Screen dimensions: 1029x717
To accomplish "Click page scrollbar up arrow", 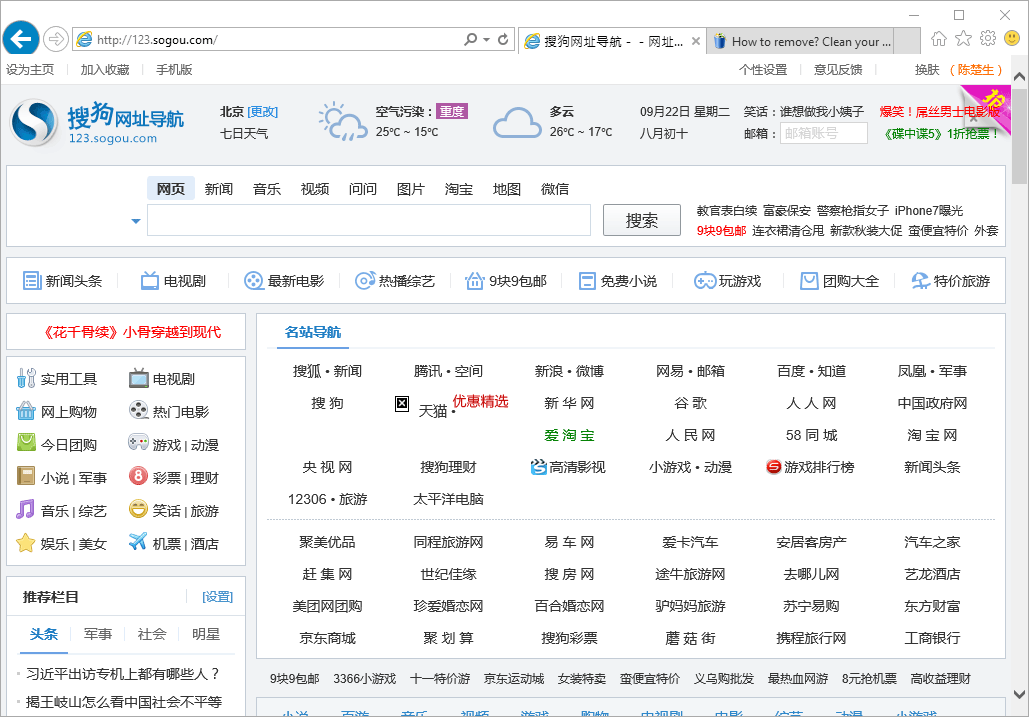I will click(x=1019, y=76).
